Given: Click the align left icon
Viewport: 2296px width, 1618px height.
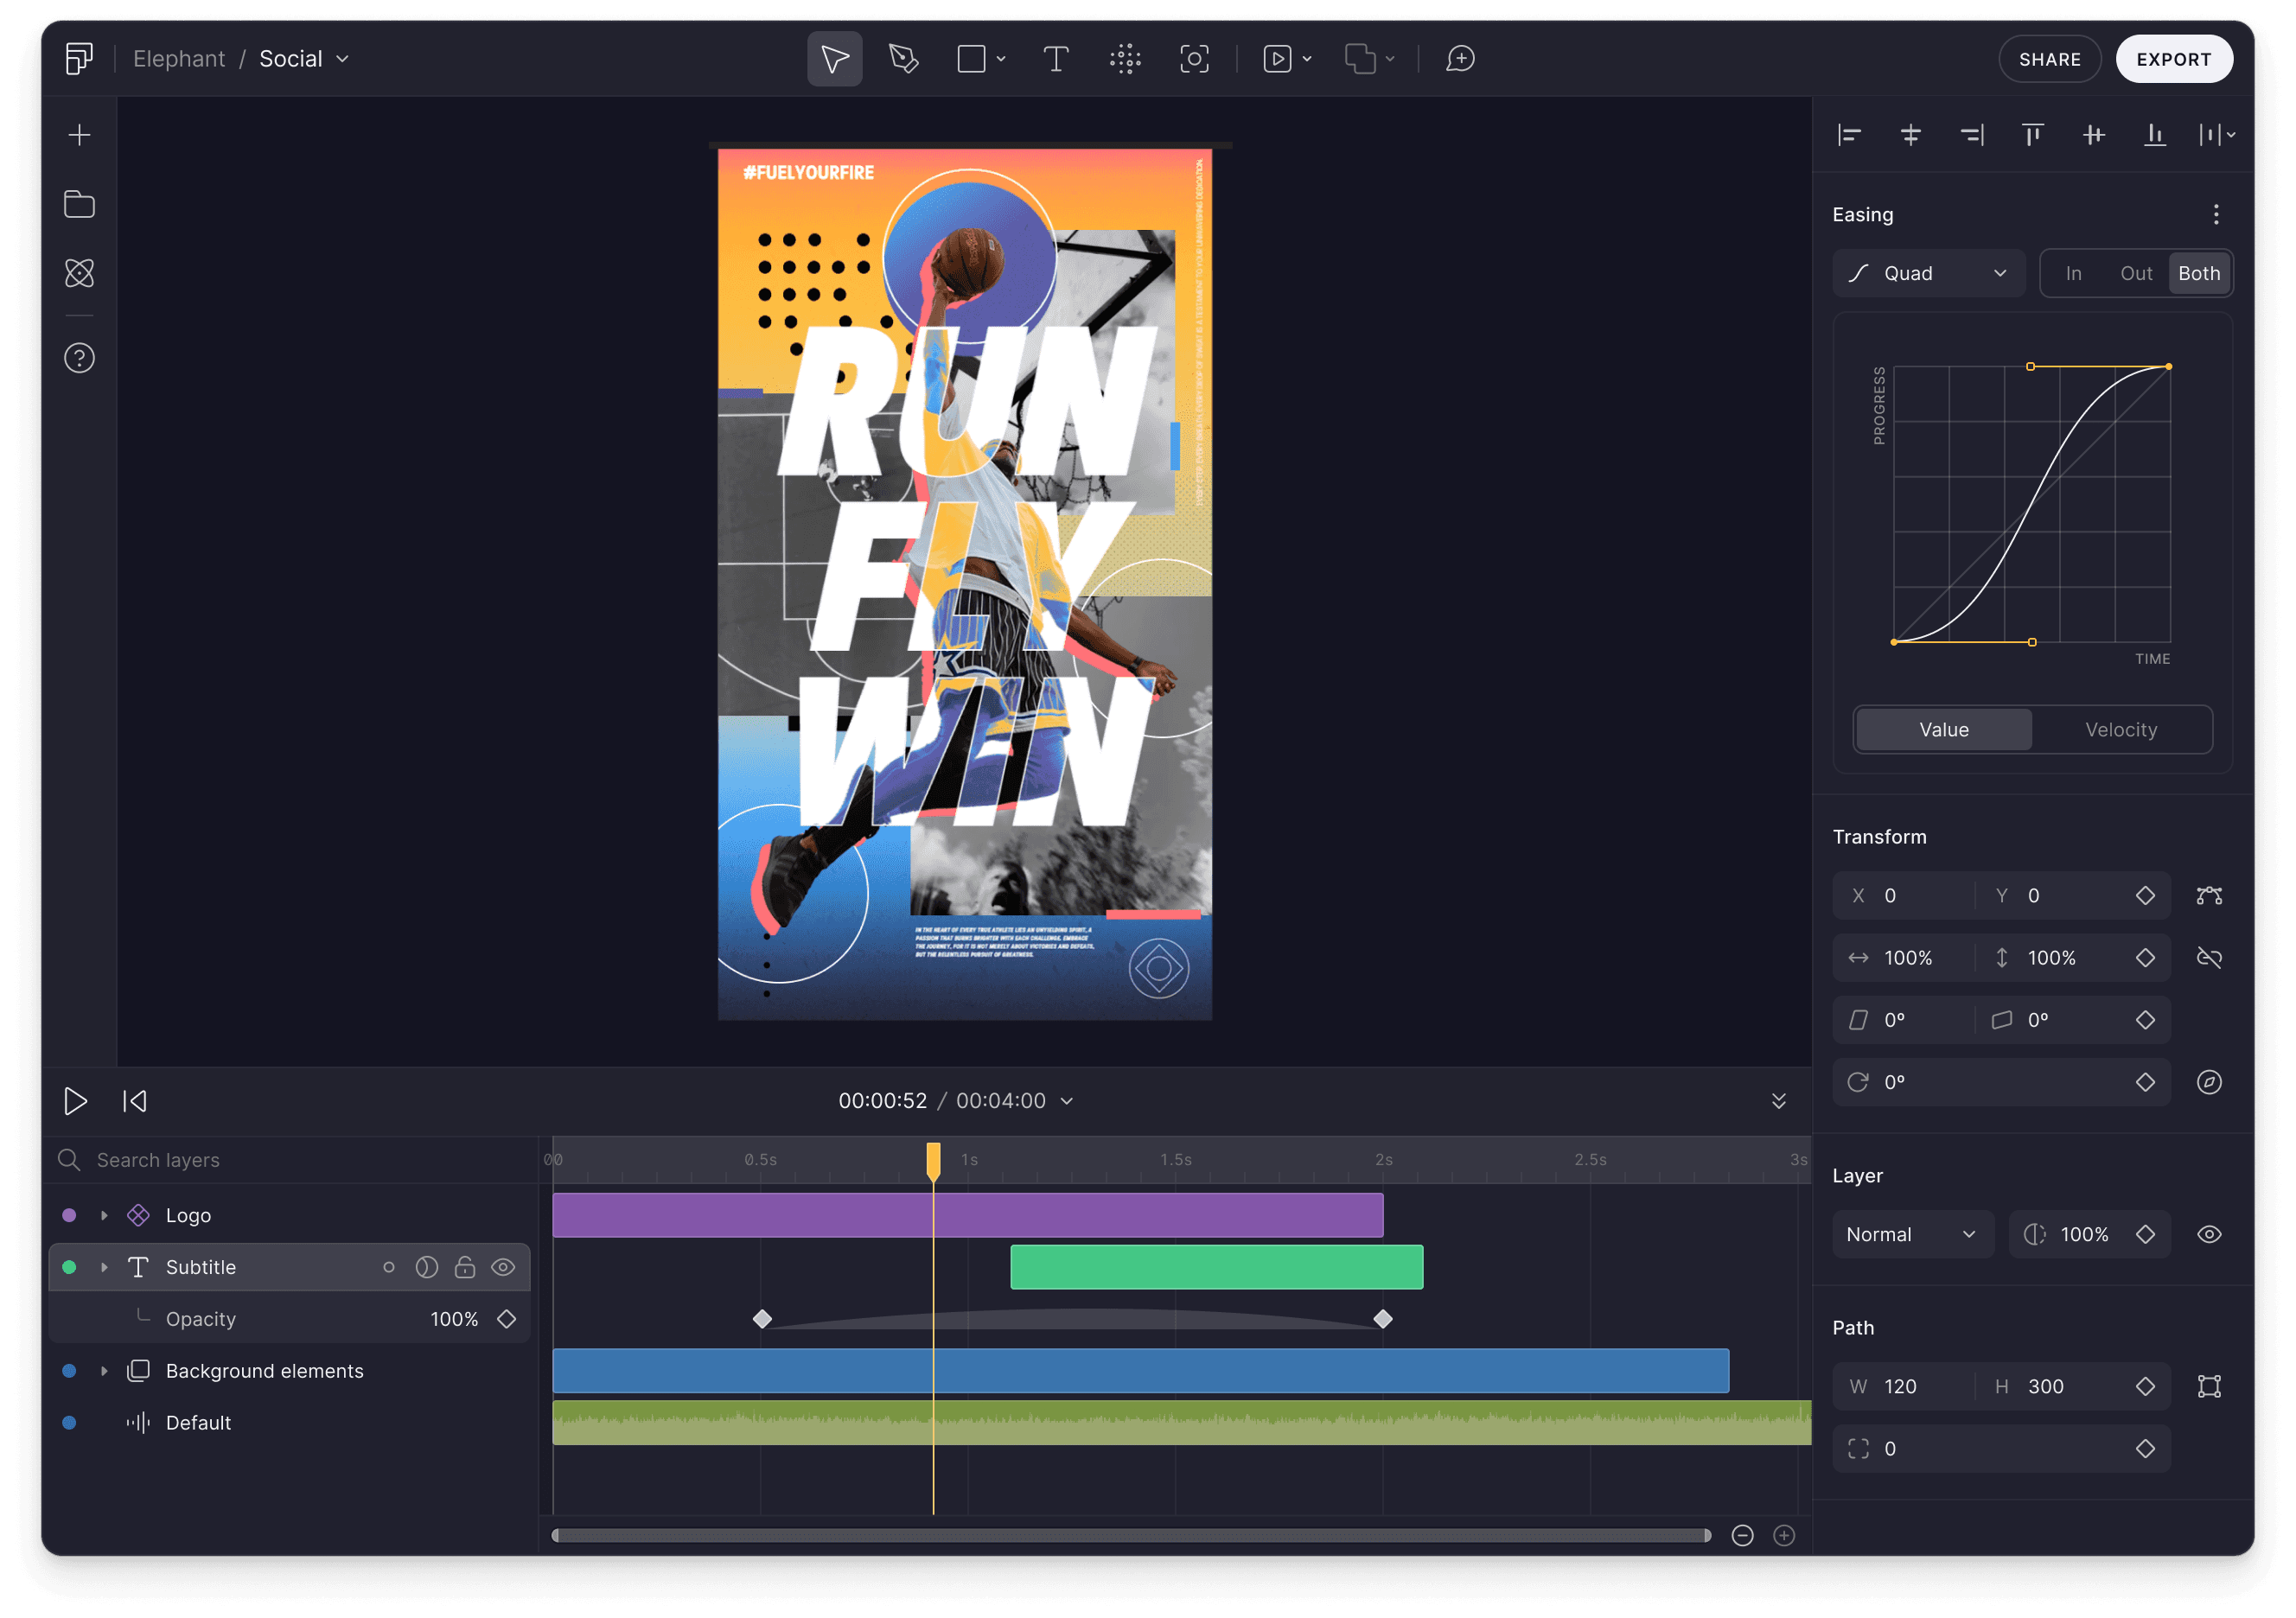Looking at the screenshot, I should (1849, 134).
